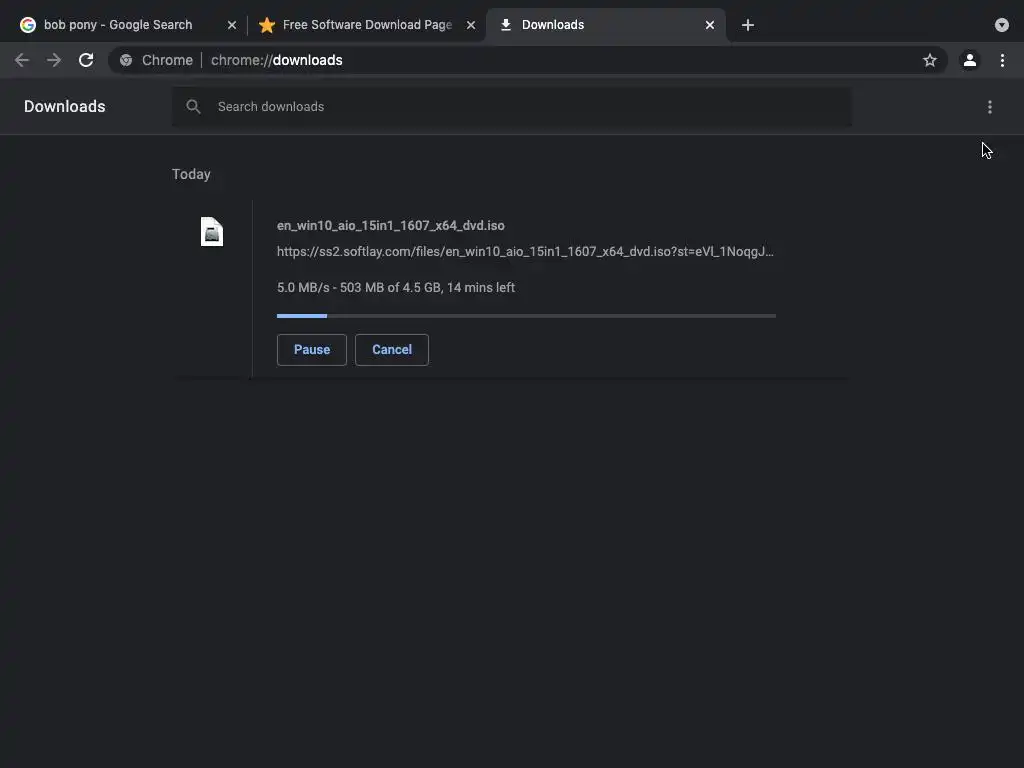Click the download progress bar
Image resolution: width=1024 pixels, height=768 pixels.
coord(526,316)
